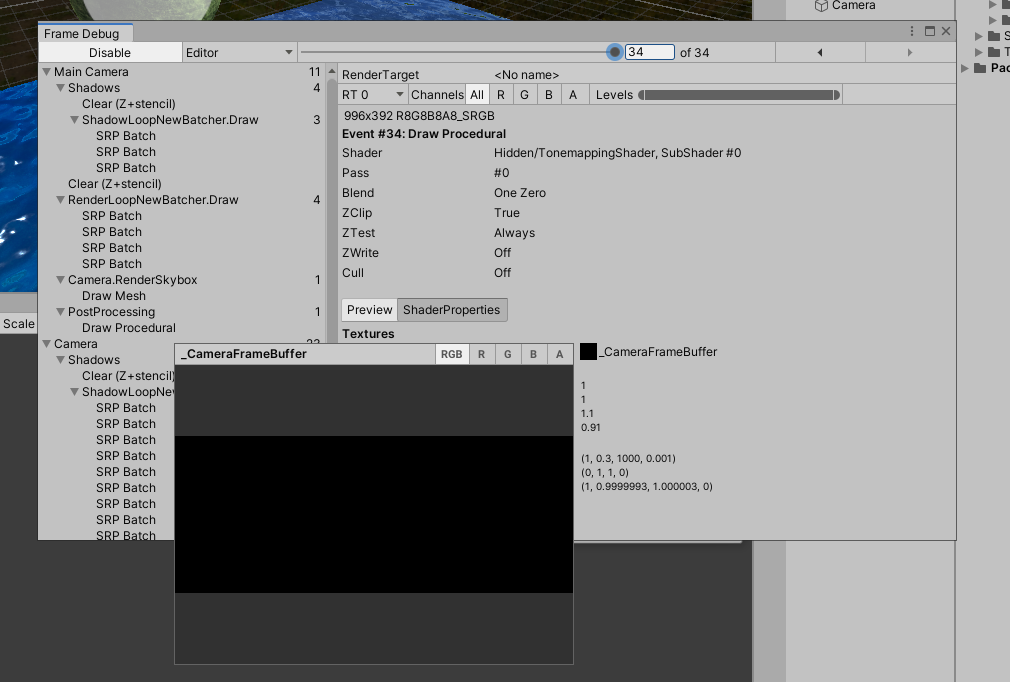Screen dimensions: 1010x682
Task: Open the RT 0 render target dropdown
Action: point(371,94)
